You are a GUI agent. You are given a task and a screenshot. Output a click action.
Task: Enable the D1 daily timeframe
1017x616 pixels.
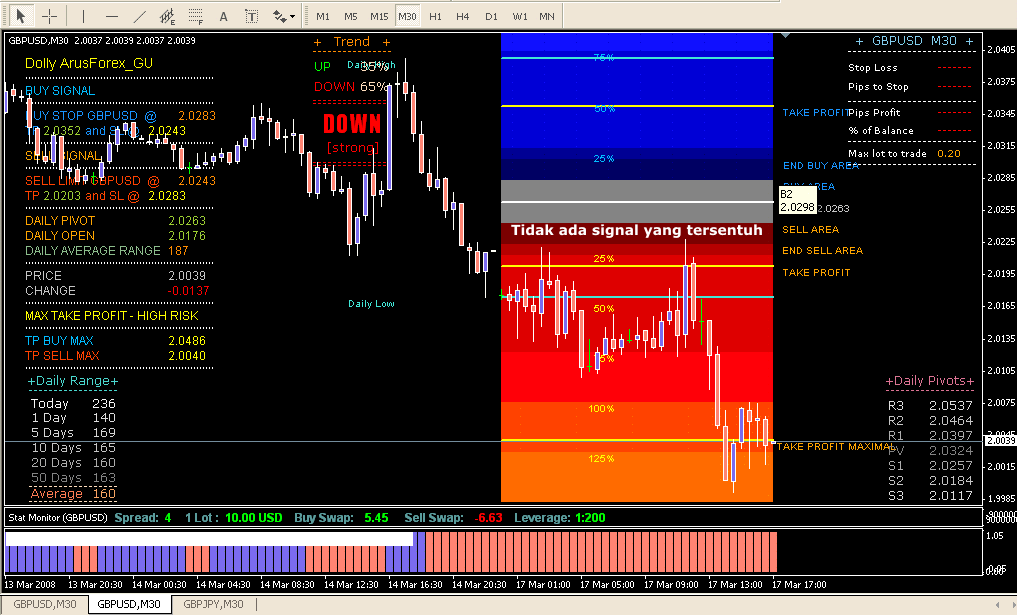491,16
